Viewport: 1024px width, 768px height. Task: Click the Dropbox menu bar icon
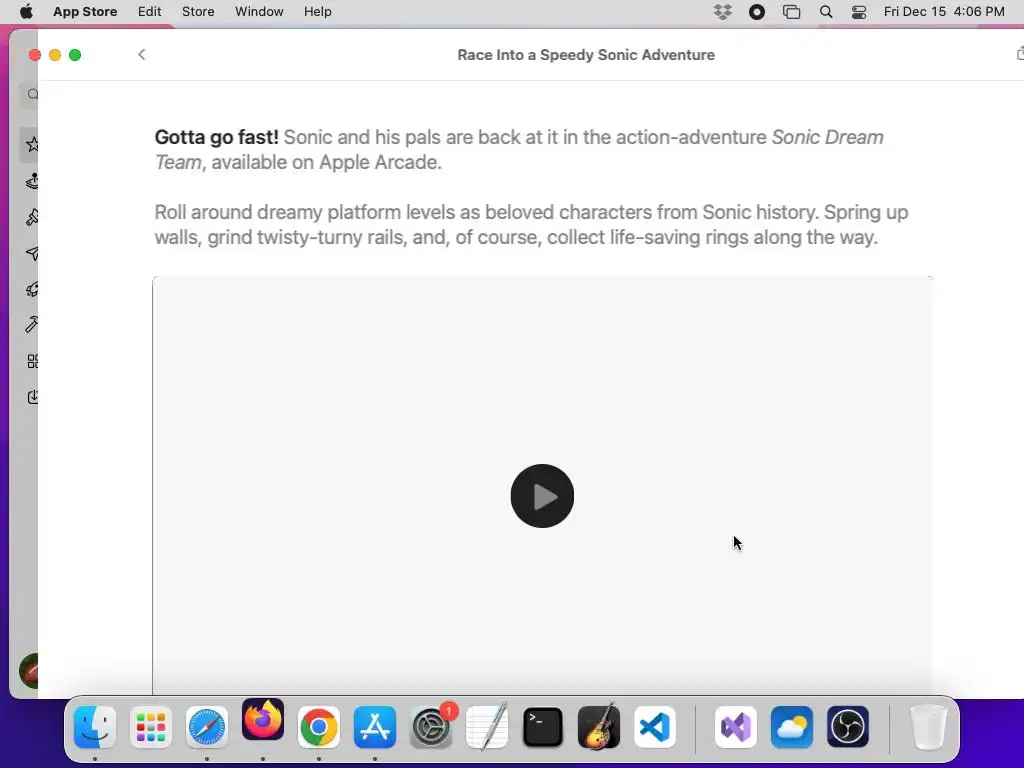[x=722, y=12]
